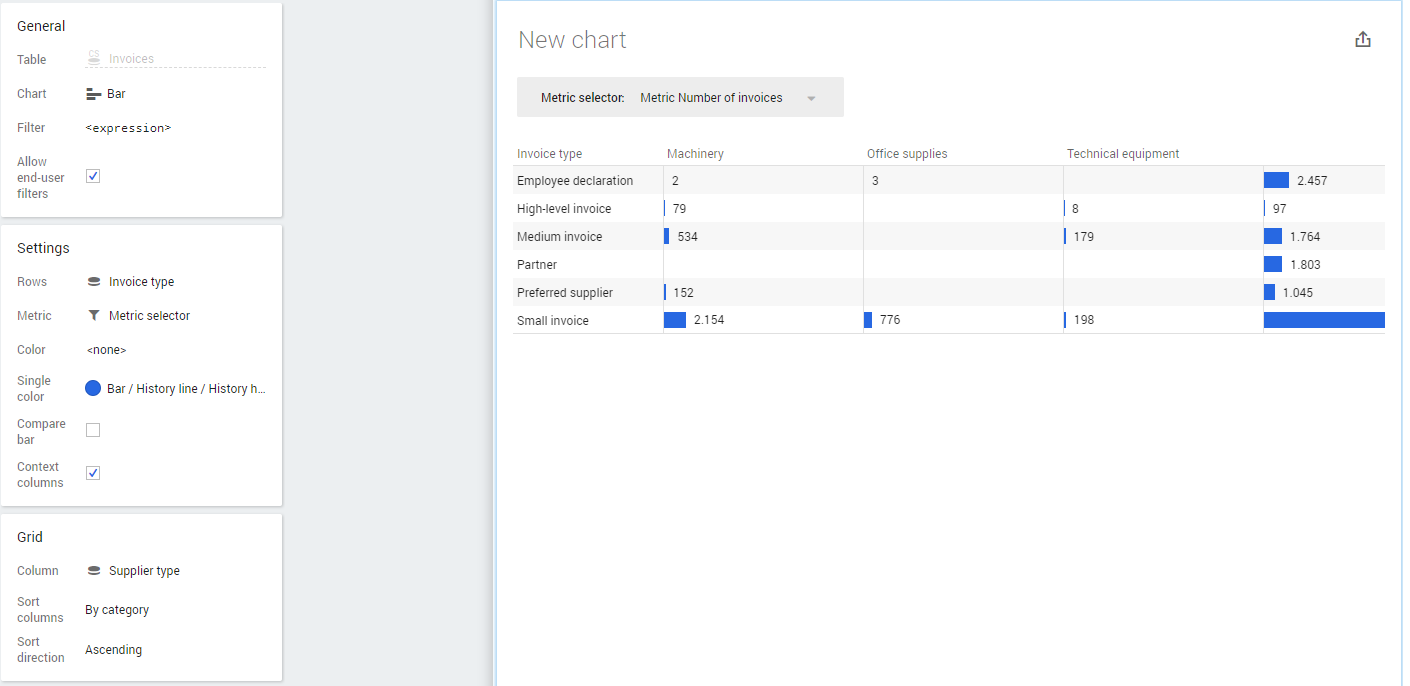Click the blue Single color swatch
The image size is (1410, 686).
pyautogui.click(x=93, y=388)
